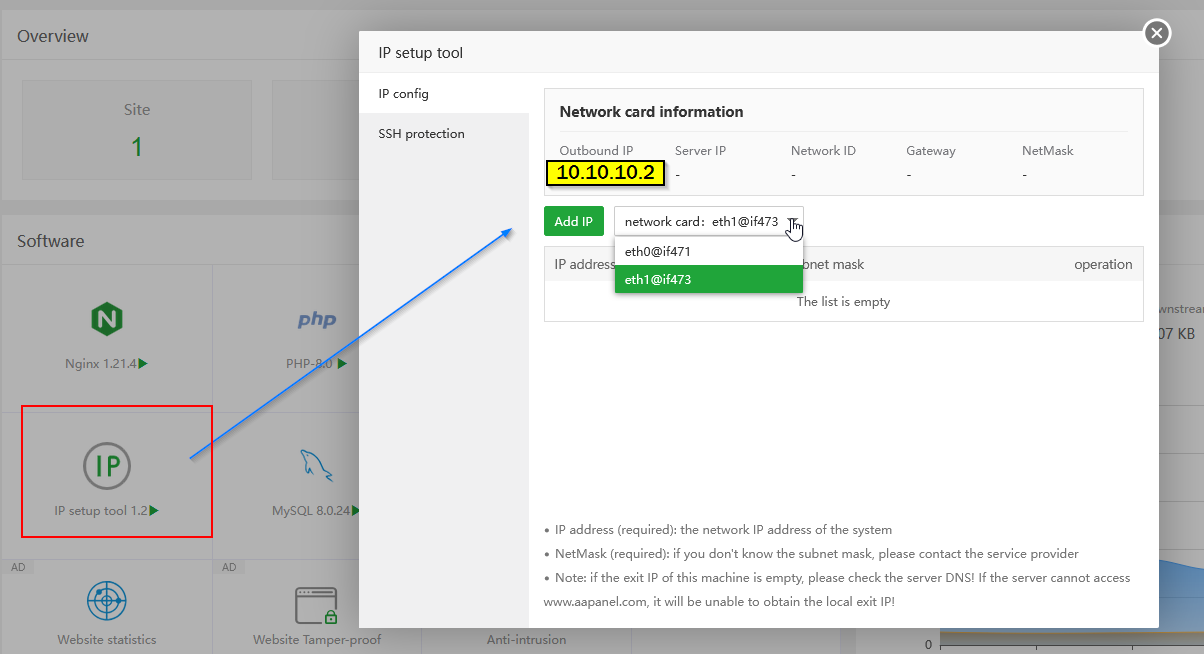Screen dimensions: 1204x654
Task: Click the MySQL 8.0.24 label
Action: coord(311,511)
